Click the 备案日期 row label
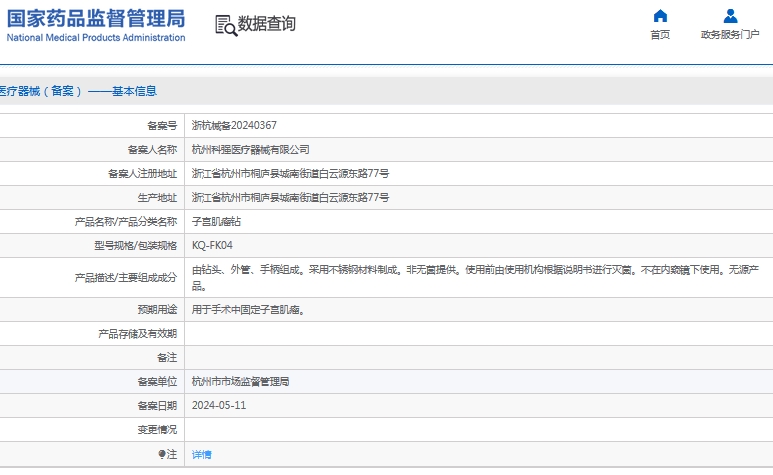Screen dimensions: 773x475 click(x=157, y=406)
